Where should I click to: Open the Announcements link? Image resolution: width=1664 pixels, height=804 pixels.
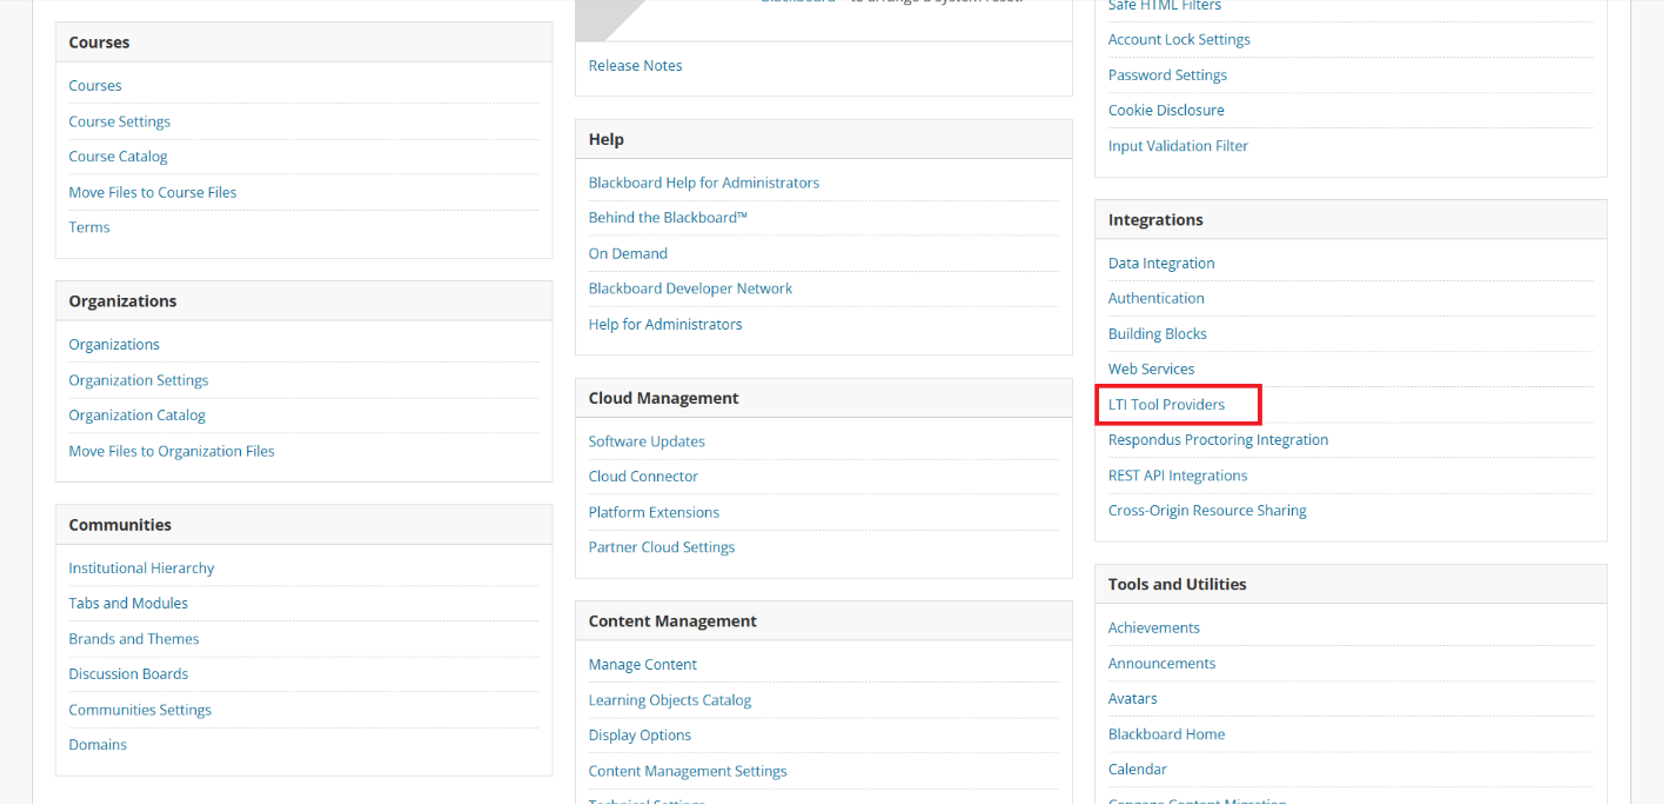click(x=1161, y=663)
